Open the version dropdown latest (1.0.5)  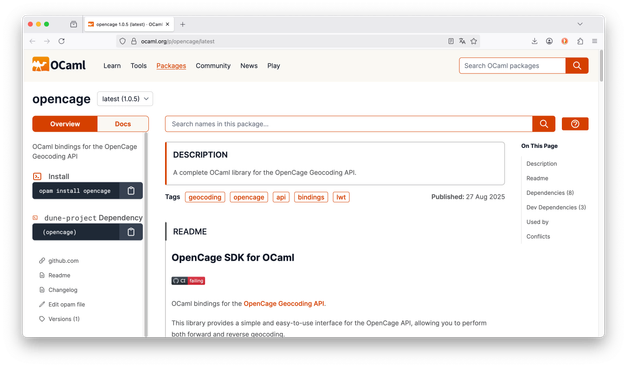point(125,99)
